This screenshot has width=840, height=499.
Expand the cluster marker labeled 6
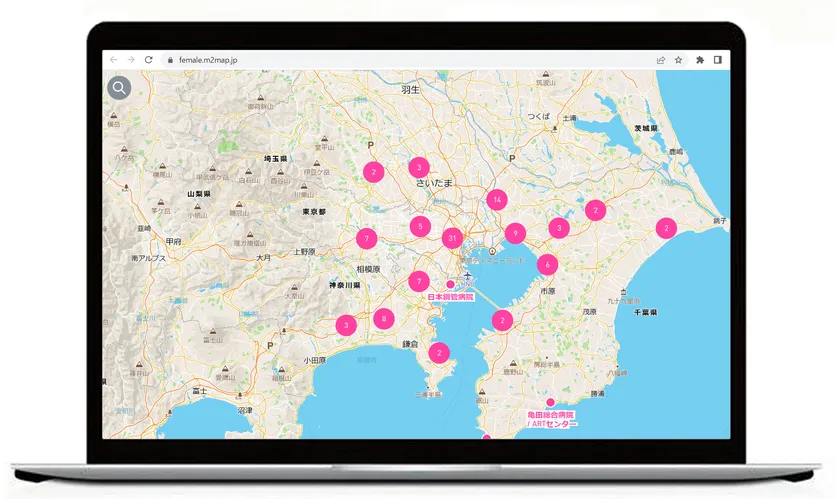[548, 264]
